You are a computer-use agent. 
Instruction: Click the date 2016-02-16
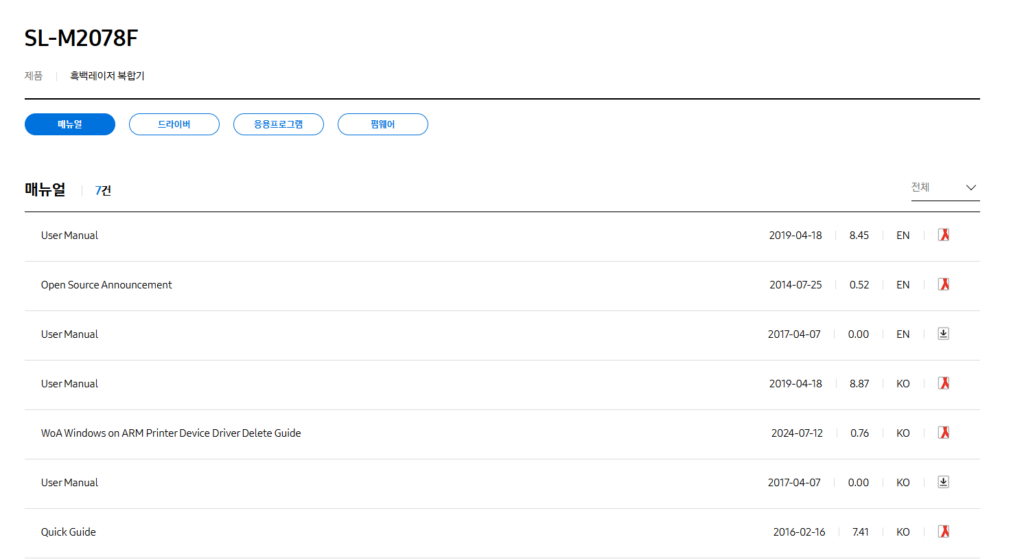point(799,532)
